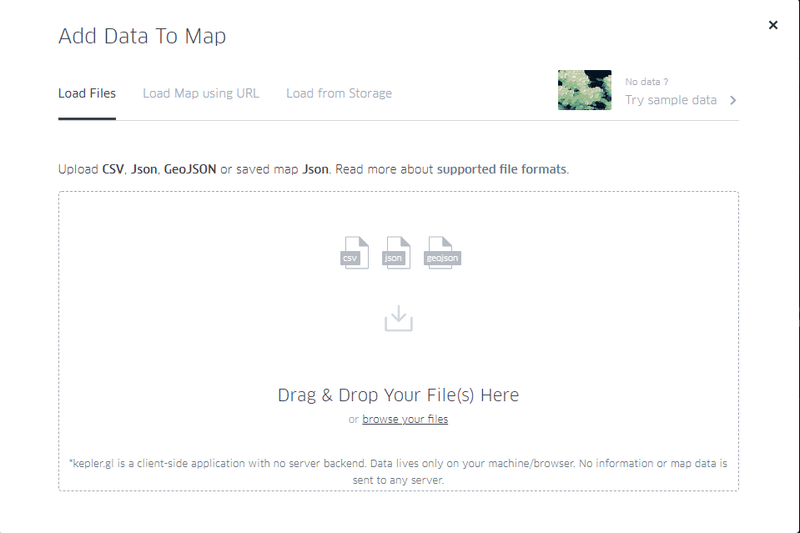Click the kepler.gl client-side disclaimer text

click(398, 471)
